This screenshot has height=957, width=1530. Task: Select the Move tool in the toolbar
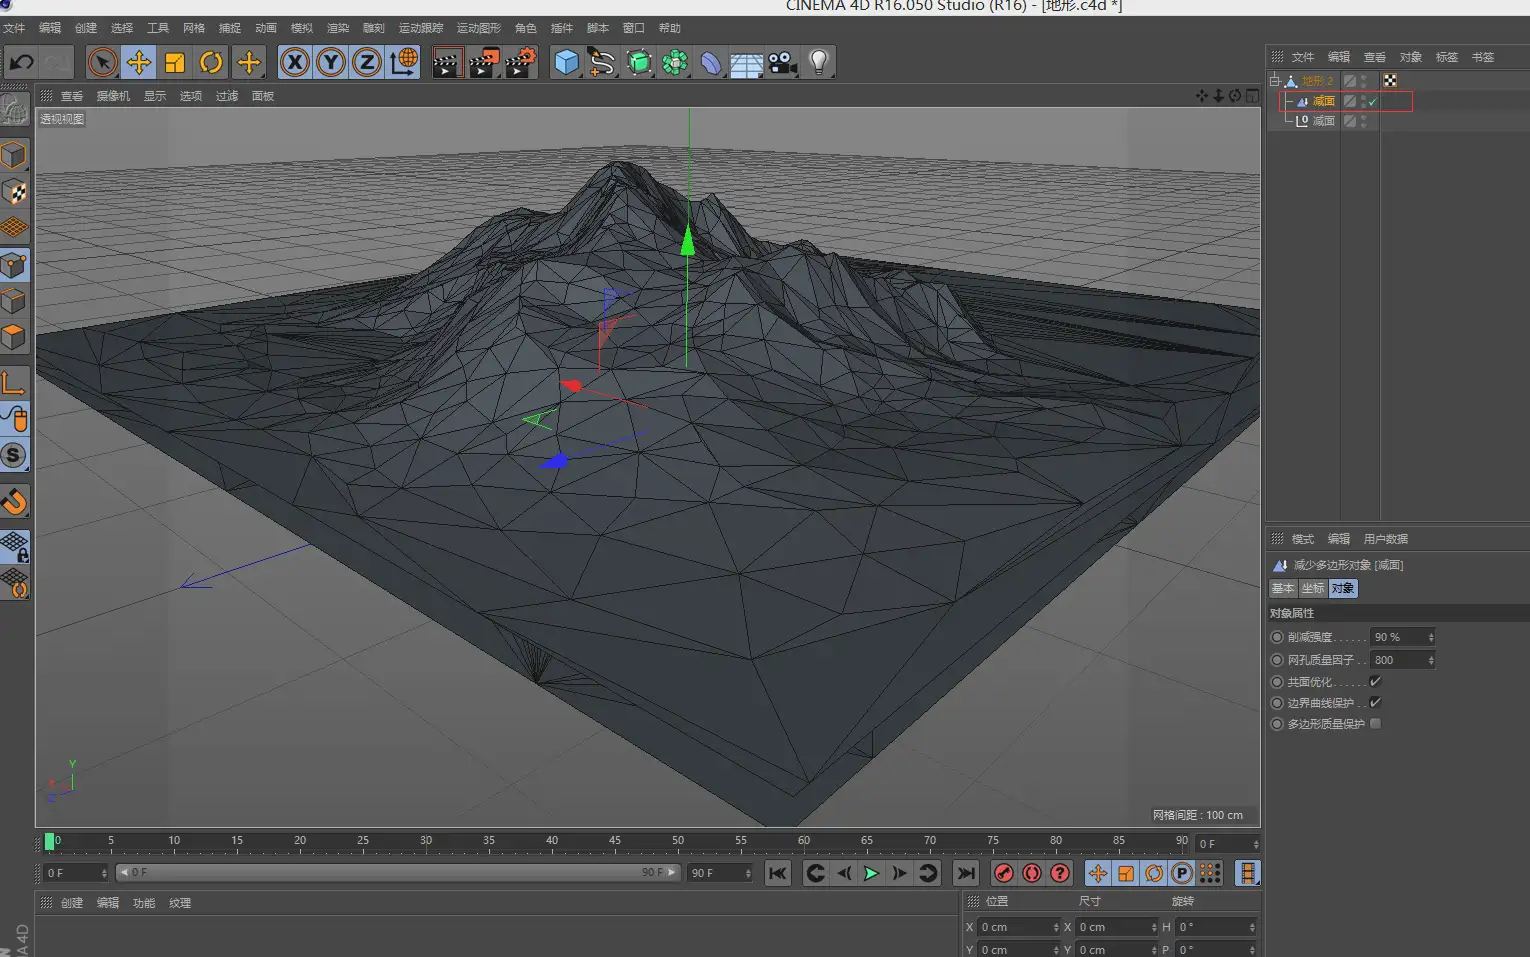[139, 63]
